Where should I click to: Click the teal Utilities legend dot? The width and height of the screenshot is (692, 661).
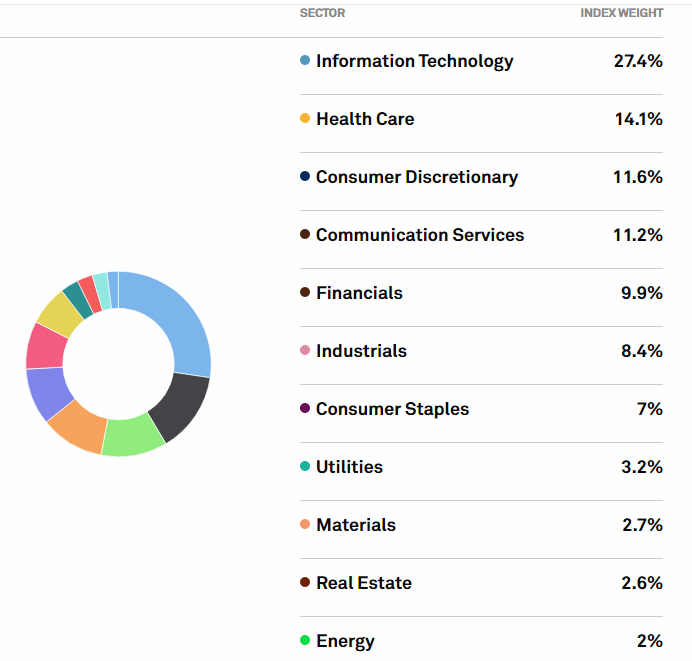click(x=305, y=467)
